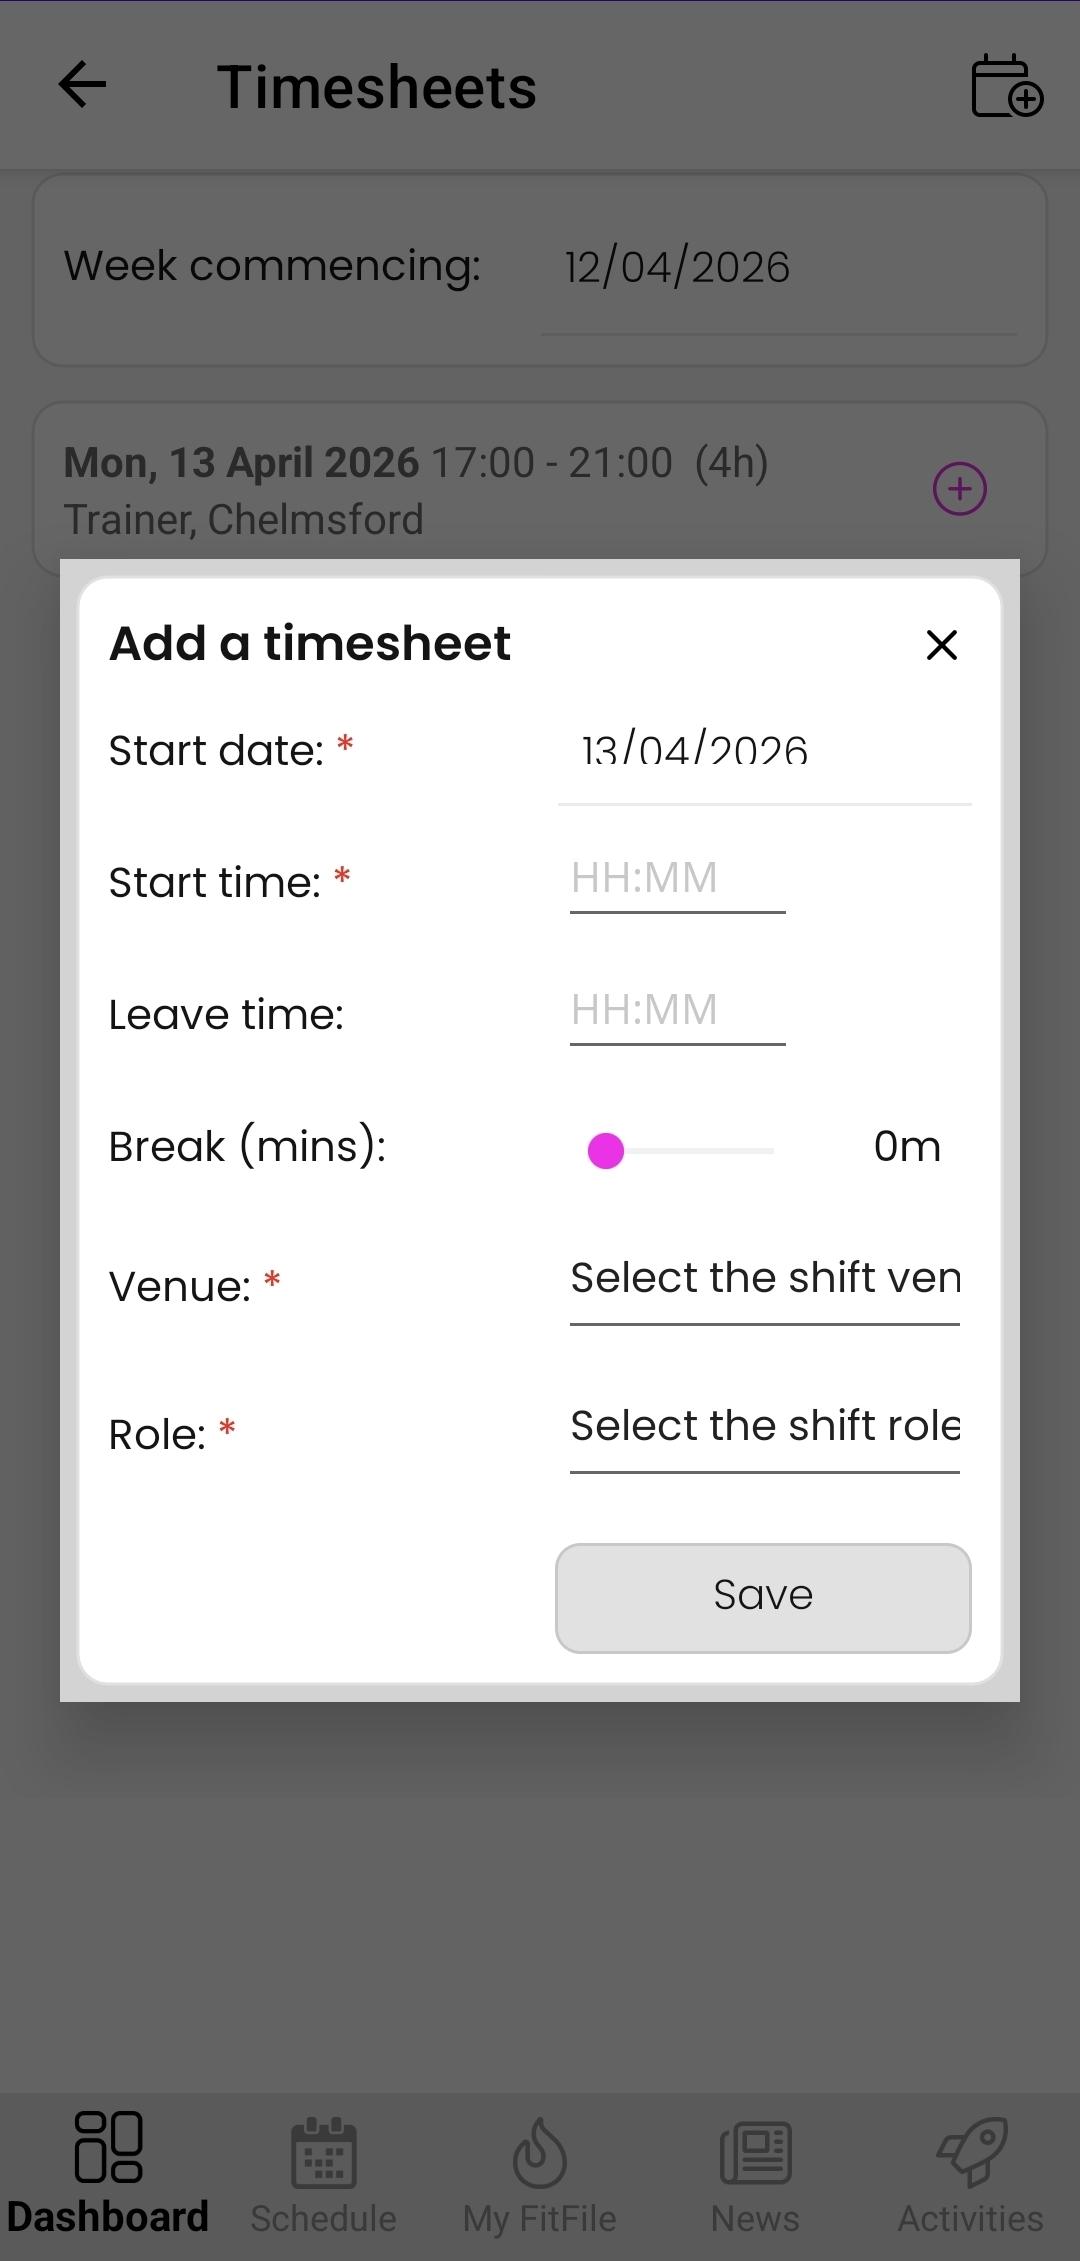
Task: Tap the Dashboard grid icon
Action: point(108,2146)
